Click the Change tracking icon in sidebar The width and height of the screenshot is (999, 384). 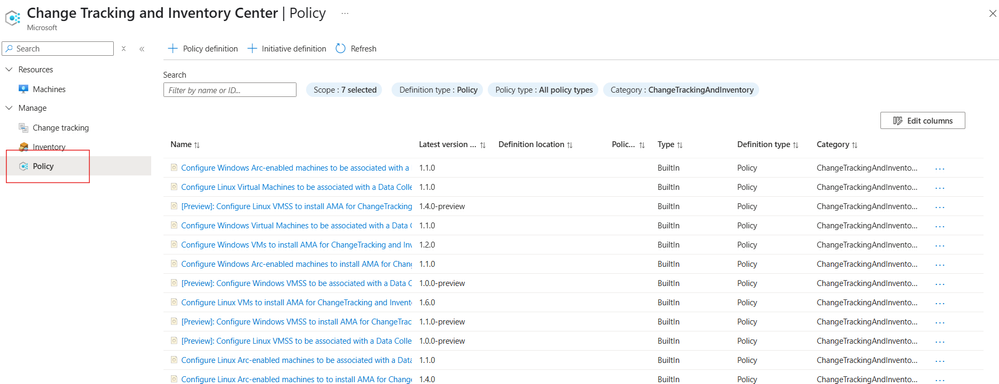coord(24,127)
